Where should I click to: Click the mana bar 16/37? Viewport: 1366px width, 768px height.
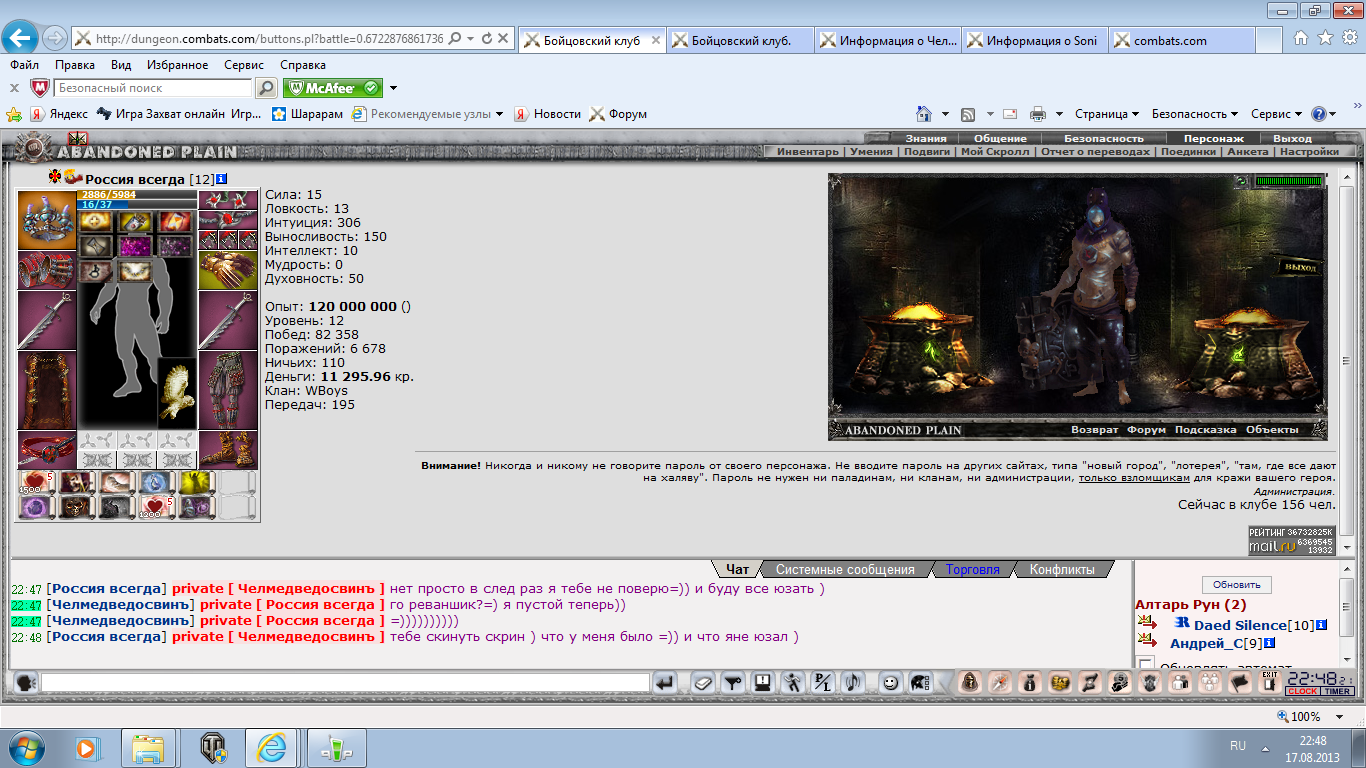(137, 204)
